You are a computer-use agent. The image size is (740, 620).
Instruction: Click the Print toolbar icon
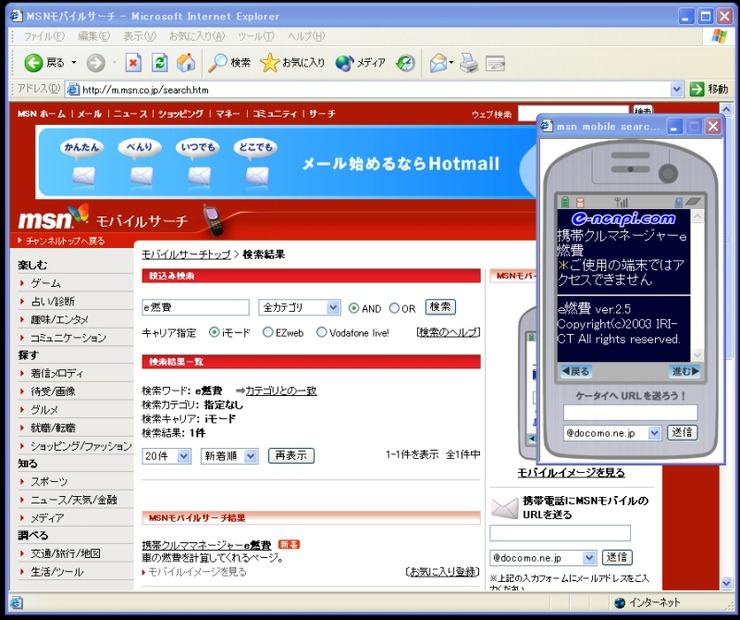469,63
